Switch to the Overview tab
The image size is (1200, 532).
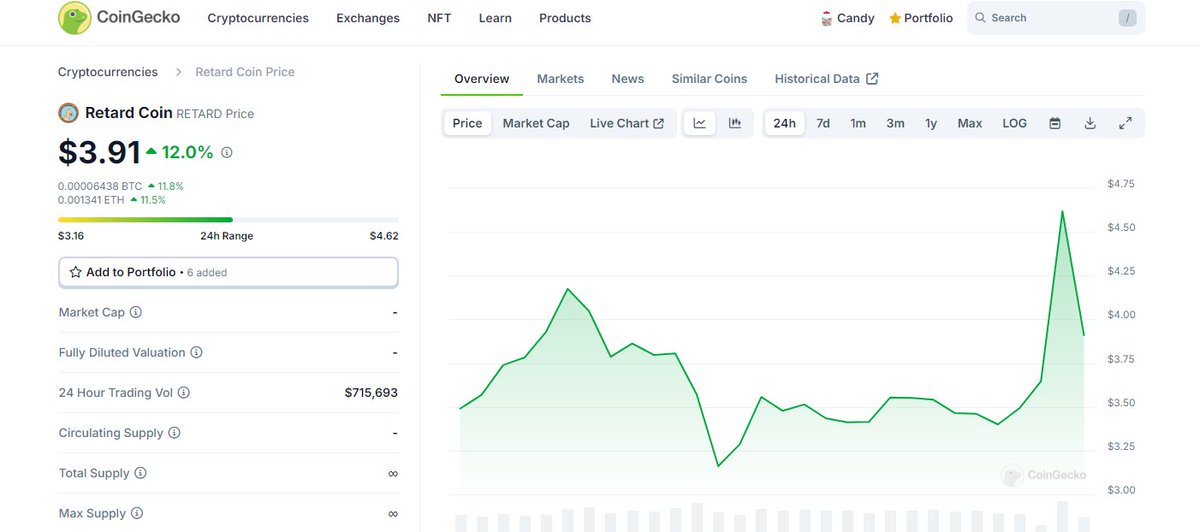(482, 78)
